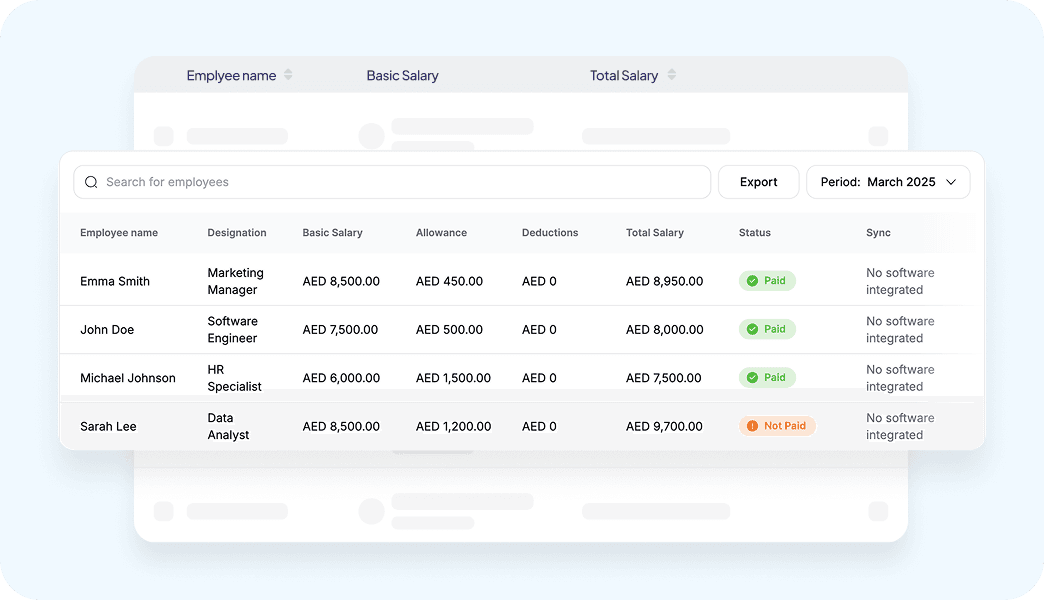Click the horizontal scrollbar under the table
The image size is (1044, 600).
coord(433,452)
